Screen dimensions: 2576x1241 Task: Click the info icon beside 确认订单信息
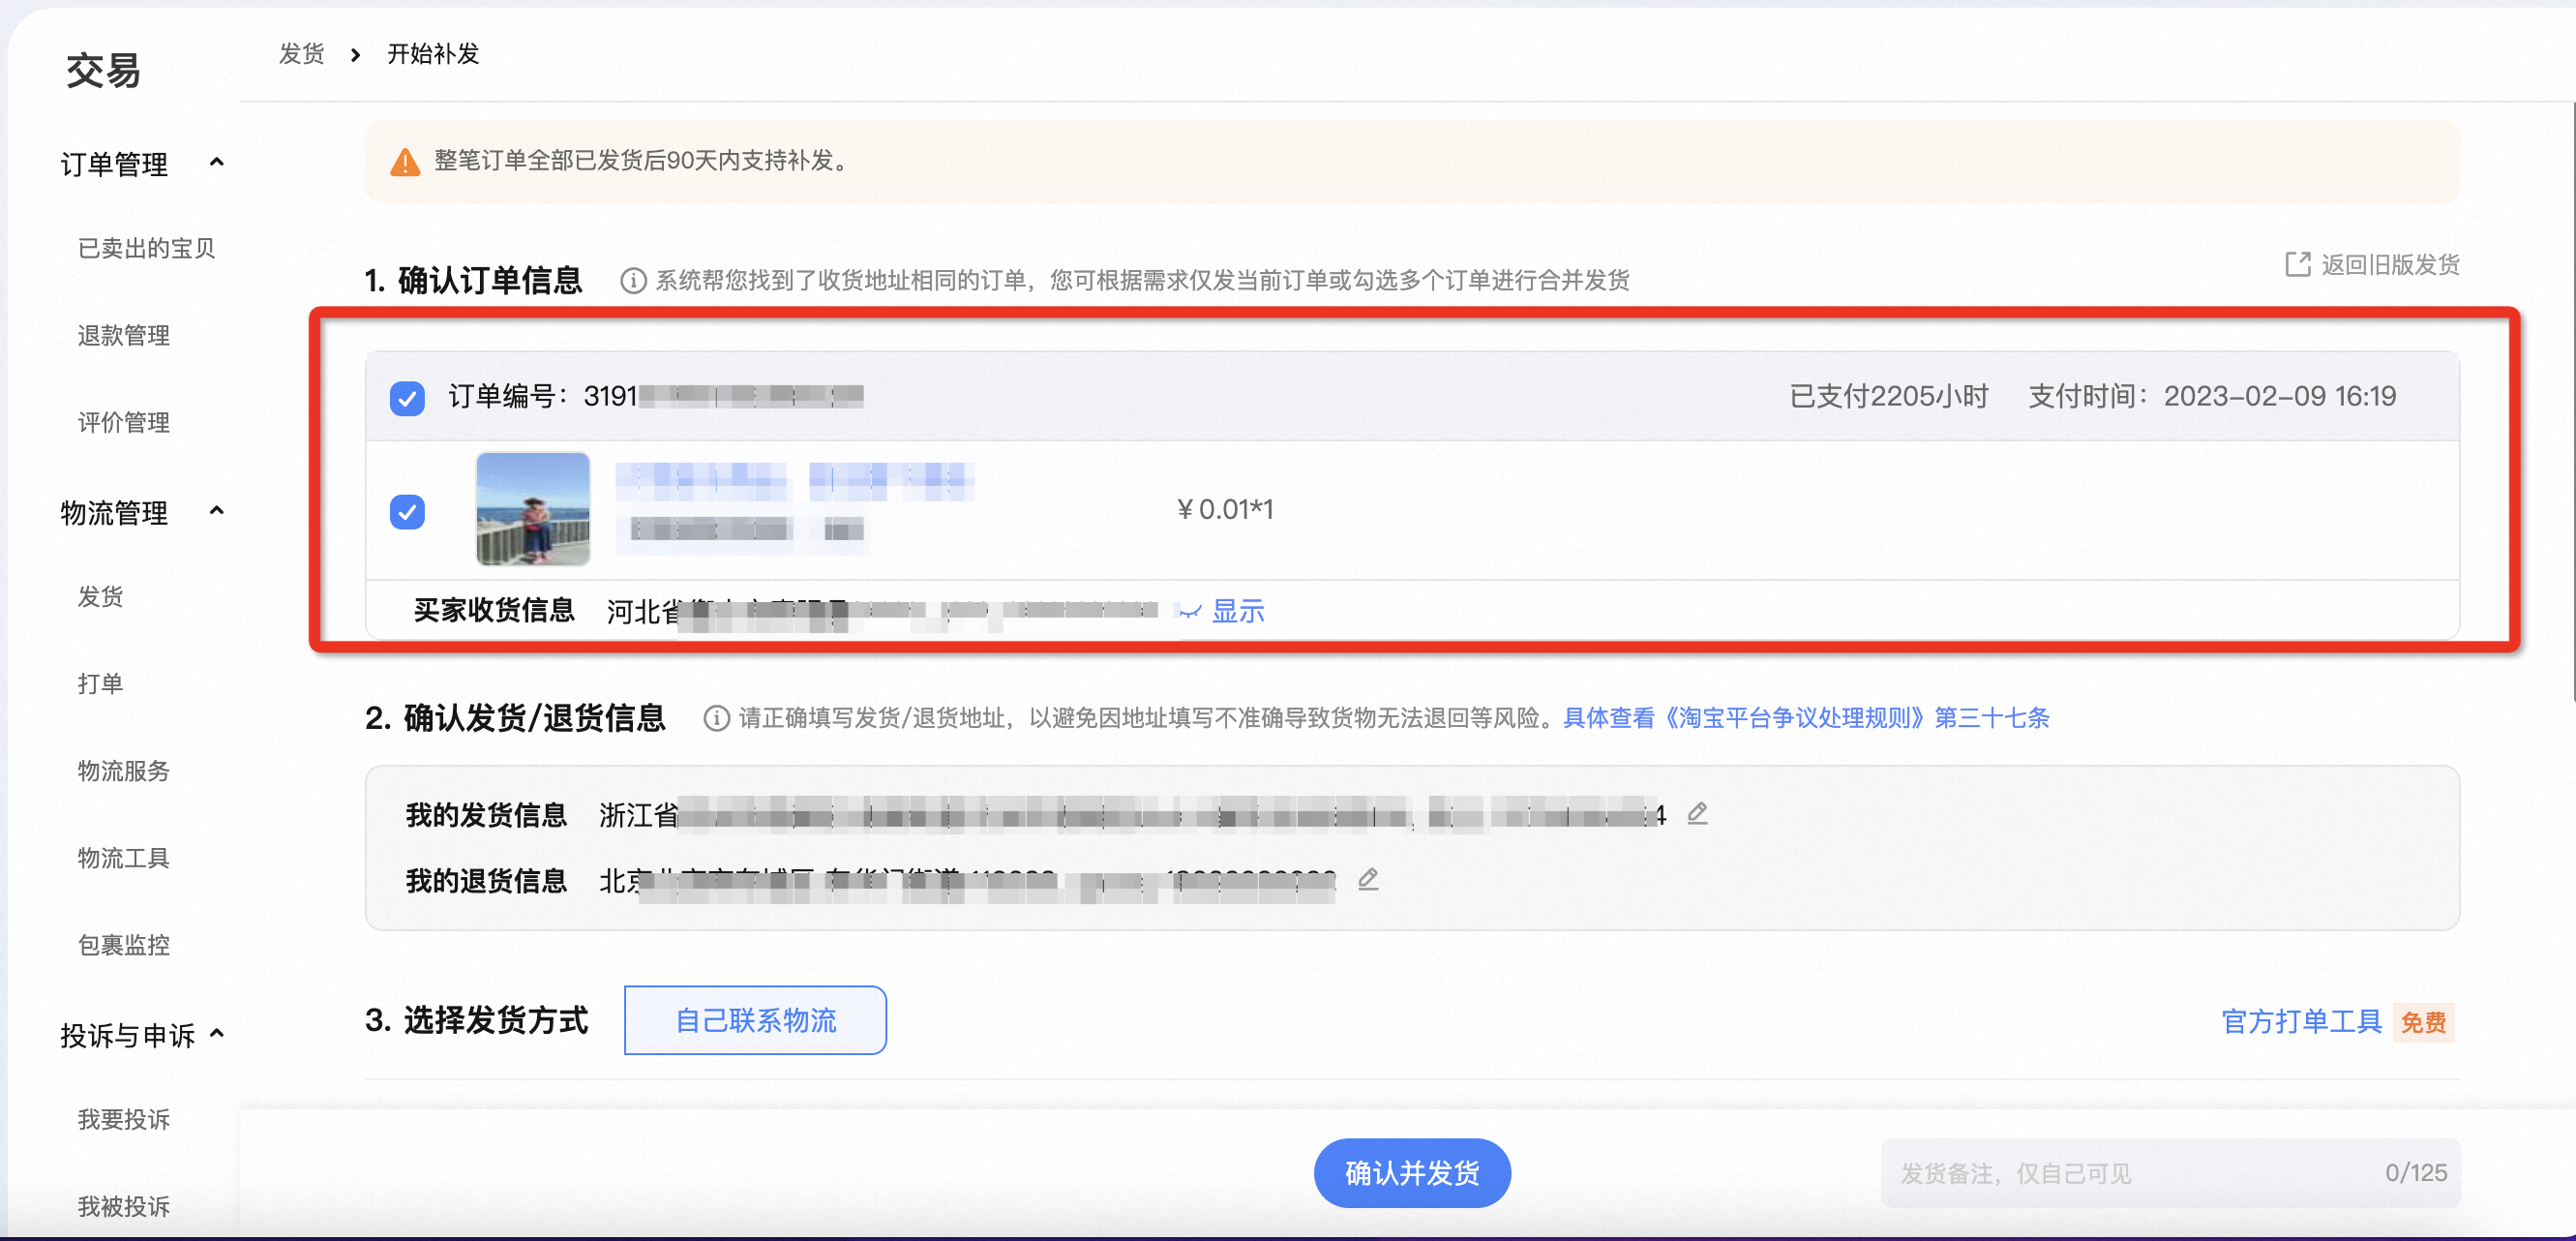tap(632, 281)
